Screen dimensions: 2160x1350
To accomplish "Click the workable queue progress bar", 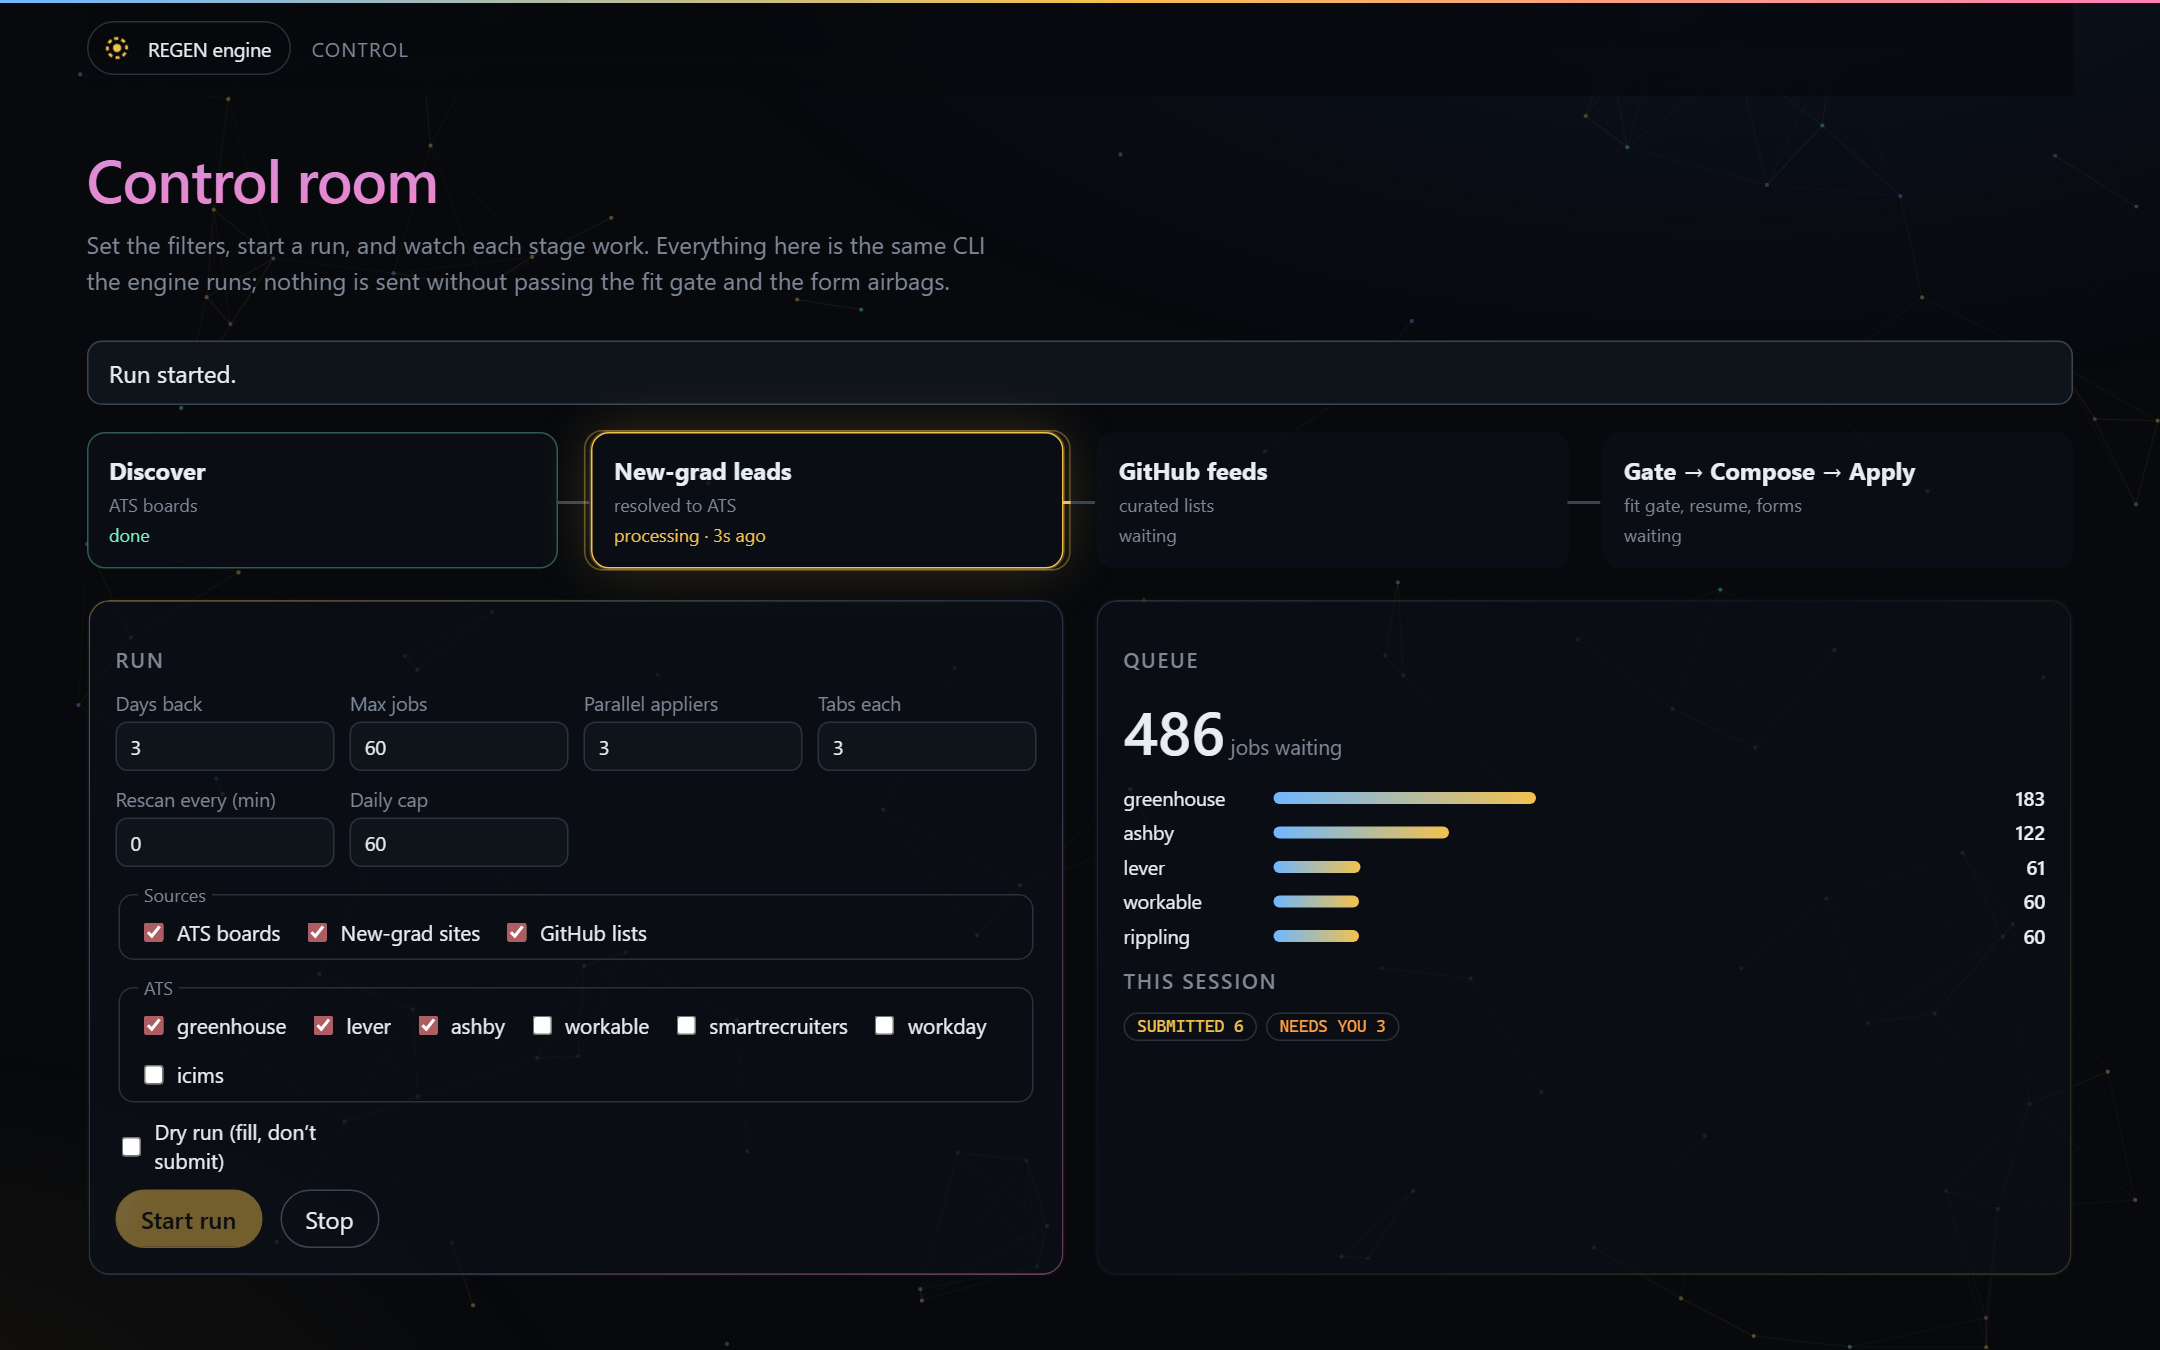I will coord(1316,901).
